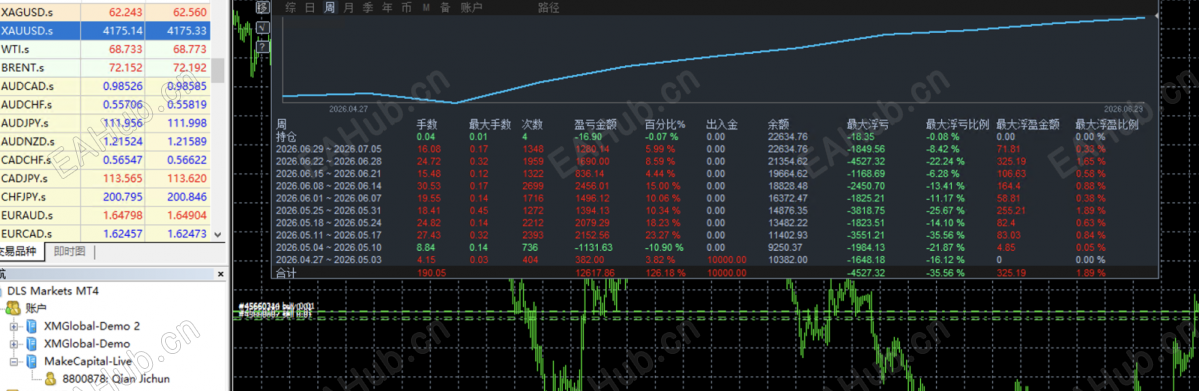The height and width of the screenshot is (391, 1199).
Task: Click the 2026.04.27 date label under chart
Action: click(x=349, y=109)
